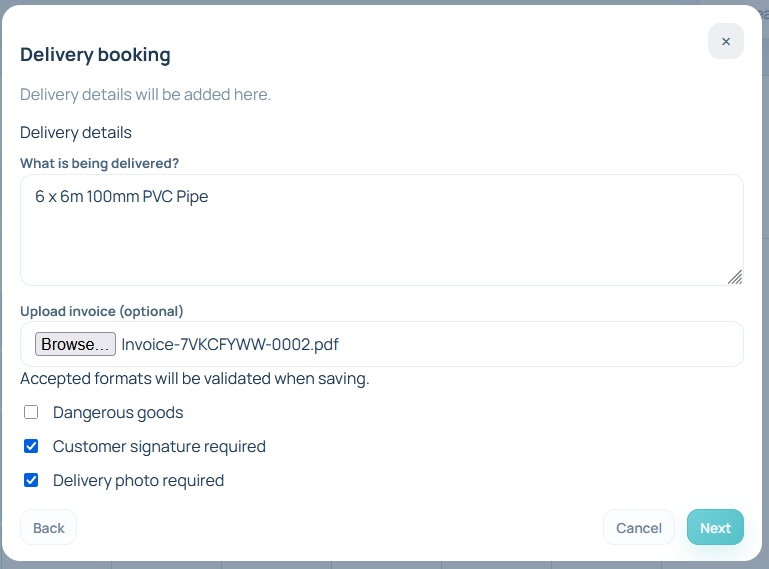Click the "Delivery details" section heading
The height and width of the screenshot is (569, 769).
coord(76,132)
